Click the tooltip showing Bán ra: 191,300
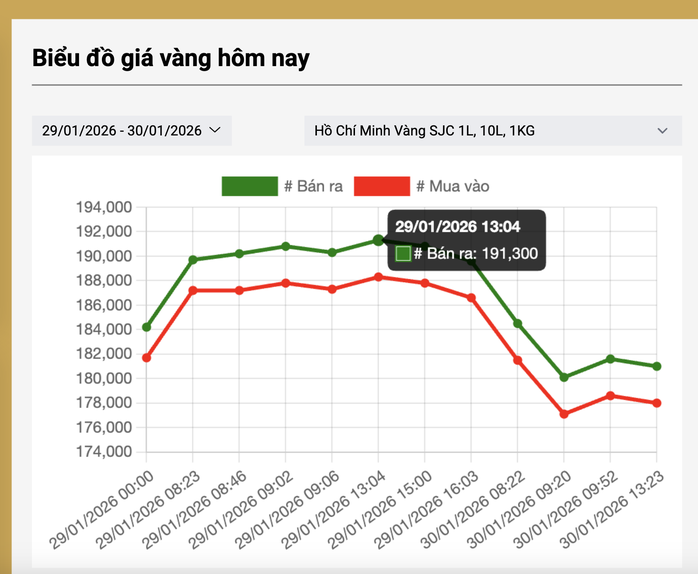The image size is (698, 574). click(x=466, y=241)
